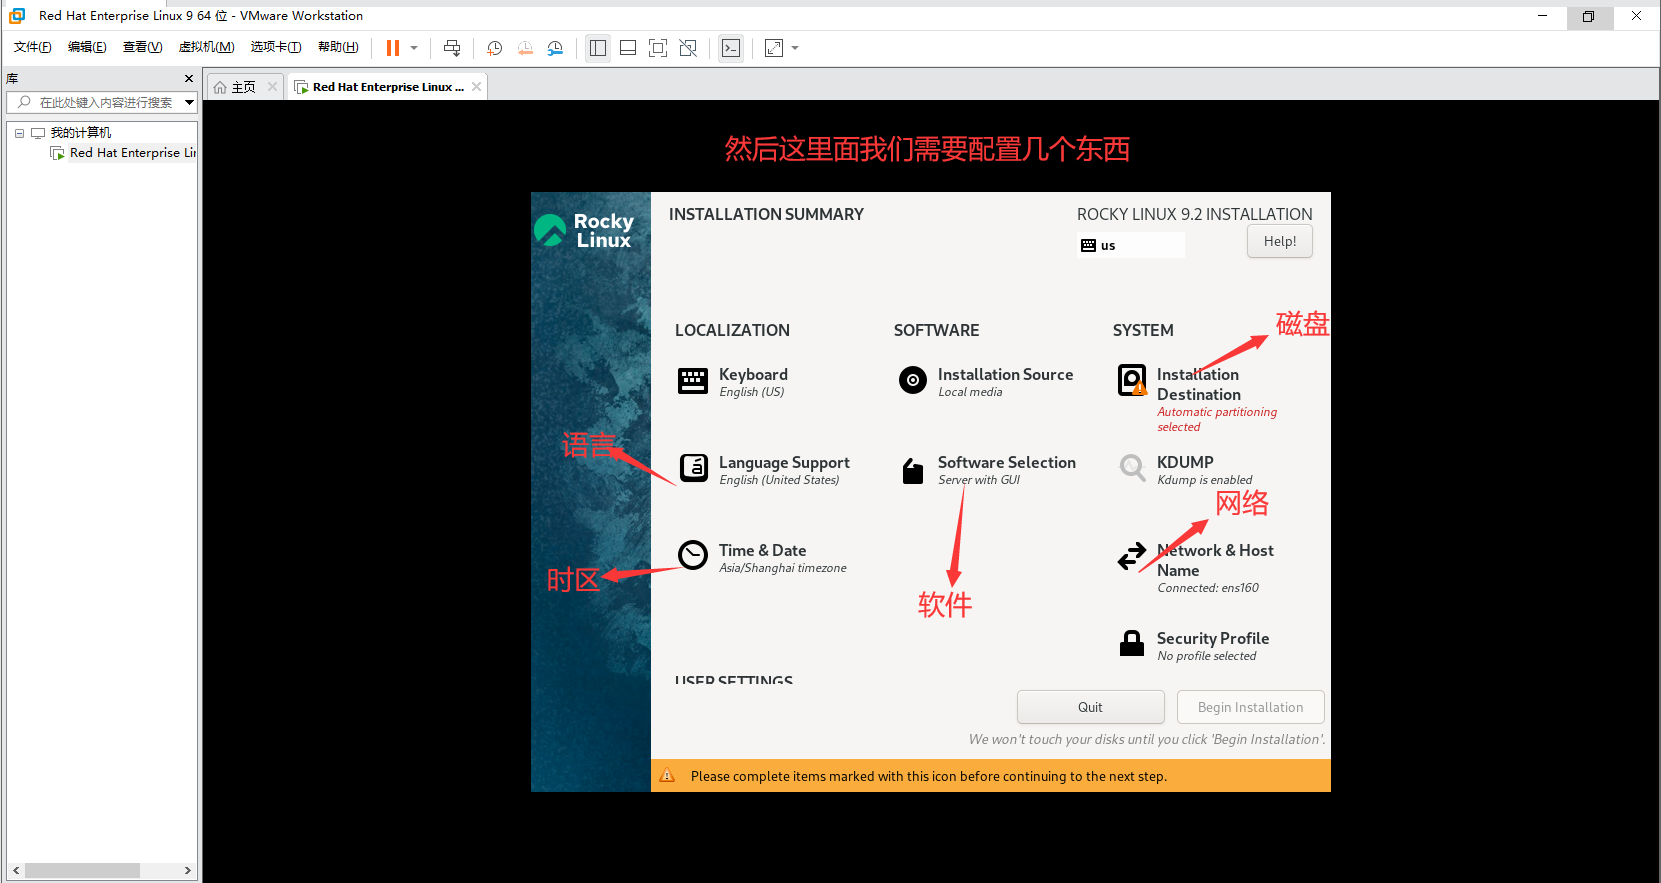Click the warning icon in the orange bar
Image resolution: width=1661 pixels, height=883 pixels.
pos(667,776)
